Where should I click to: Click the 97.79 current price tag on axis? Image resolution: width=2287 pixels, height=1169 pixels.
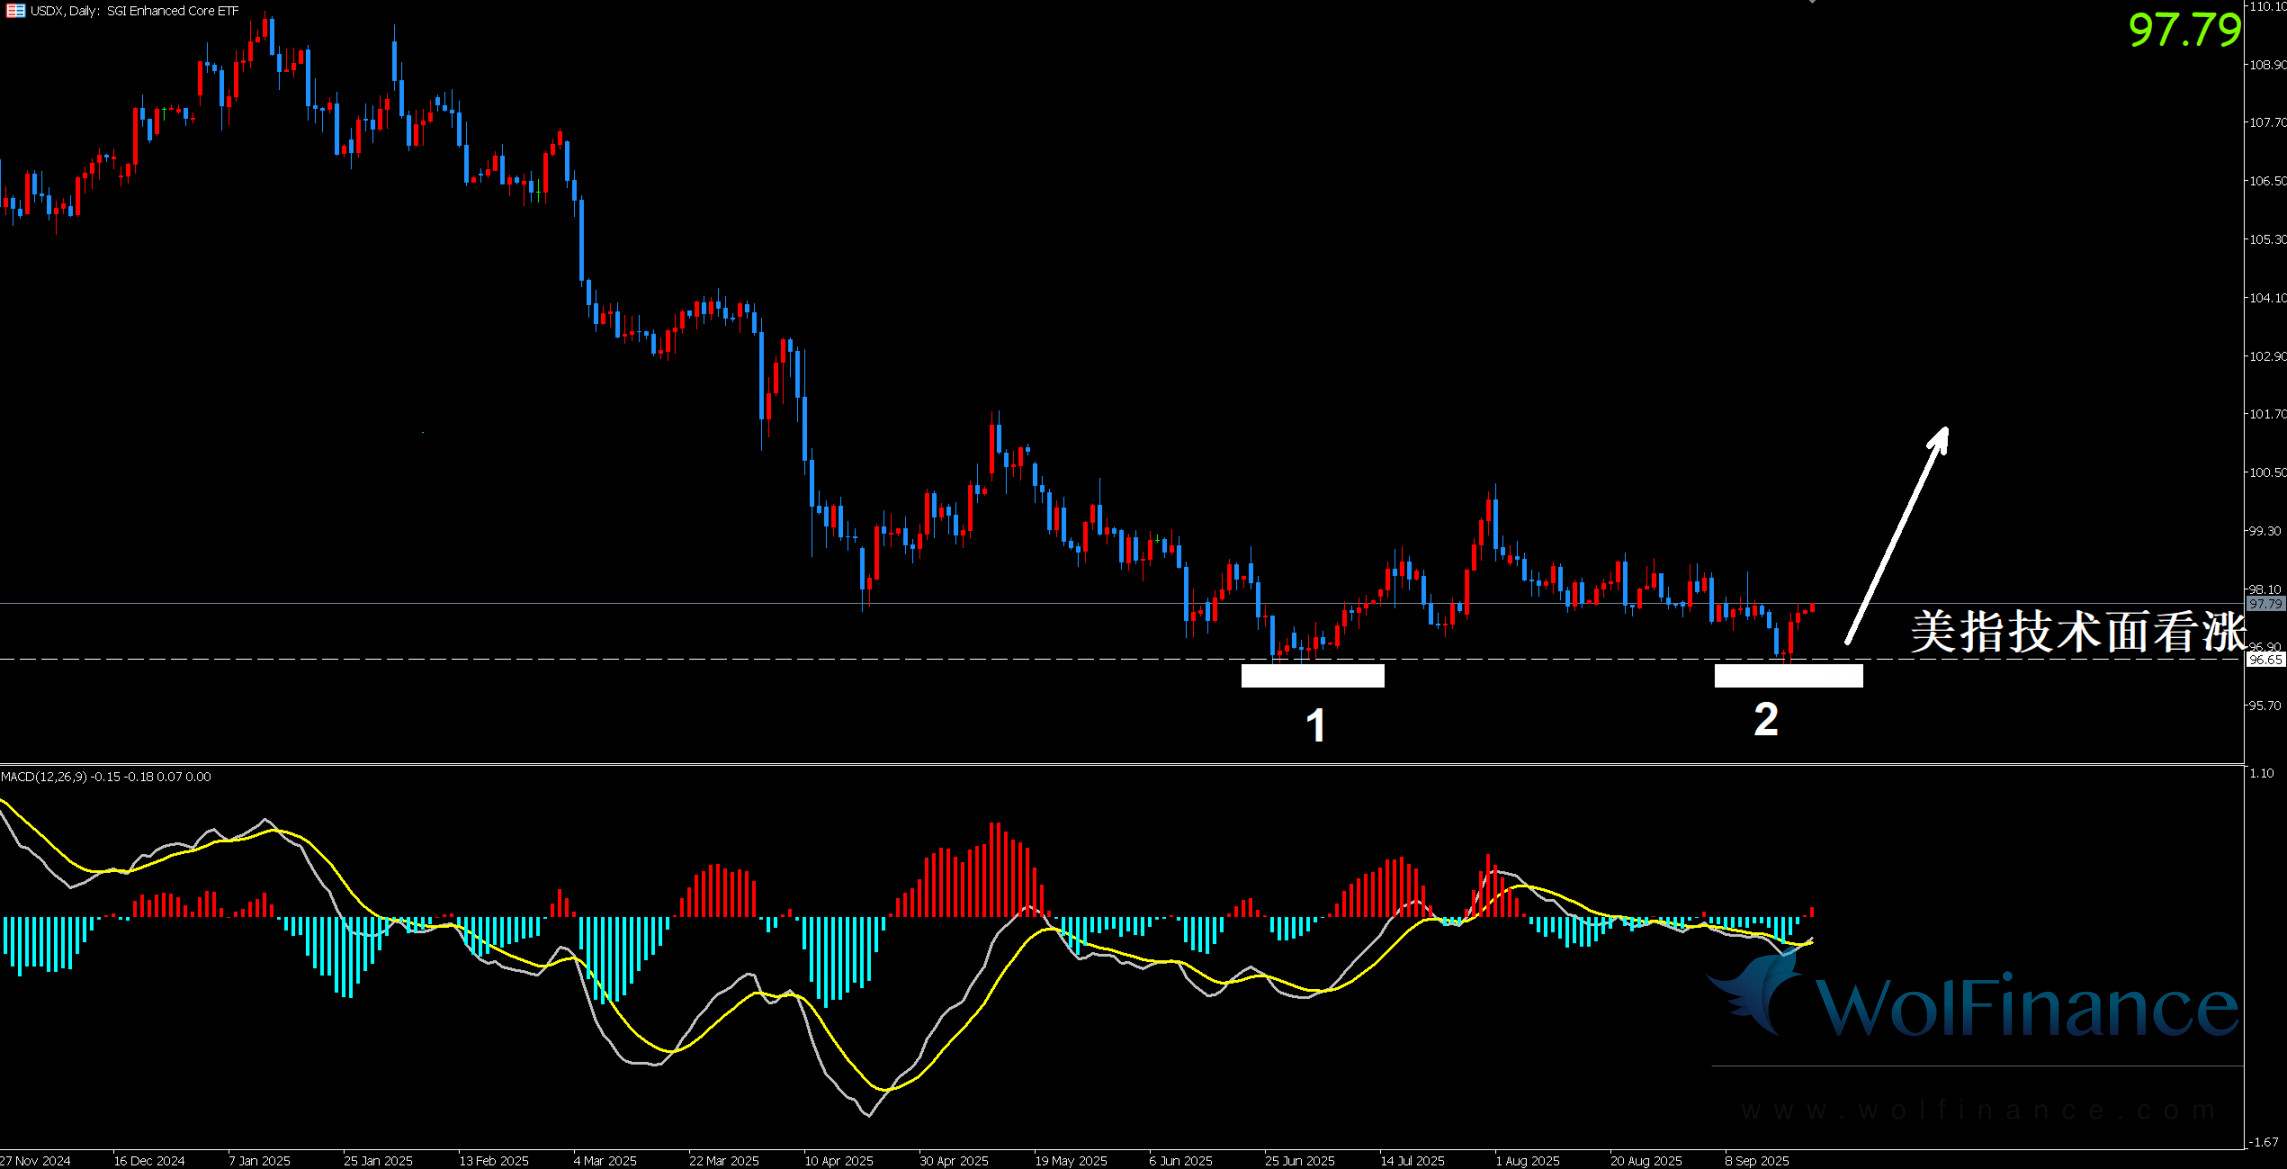pos(2265,604)
